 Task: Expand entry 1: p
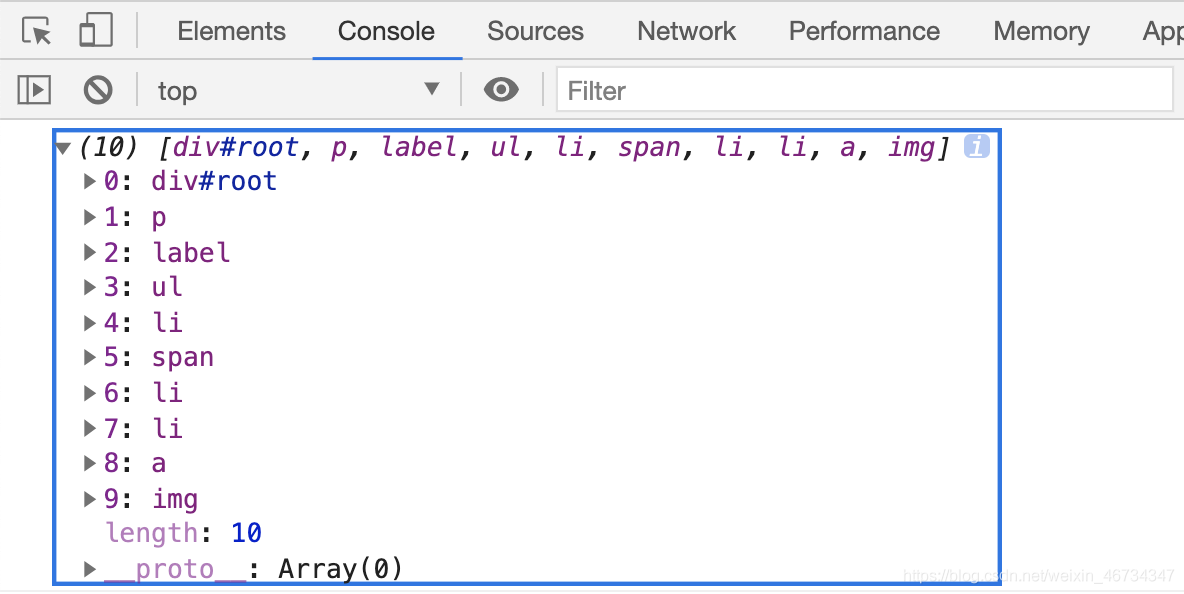(90, 217)
